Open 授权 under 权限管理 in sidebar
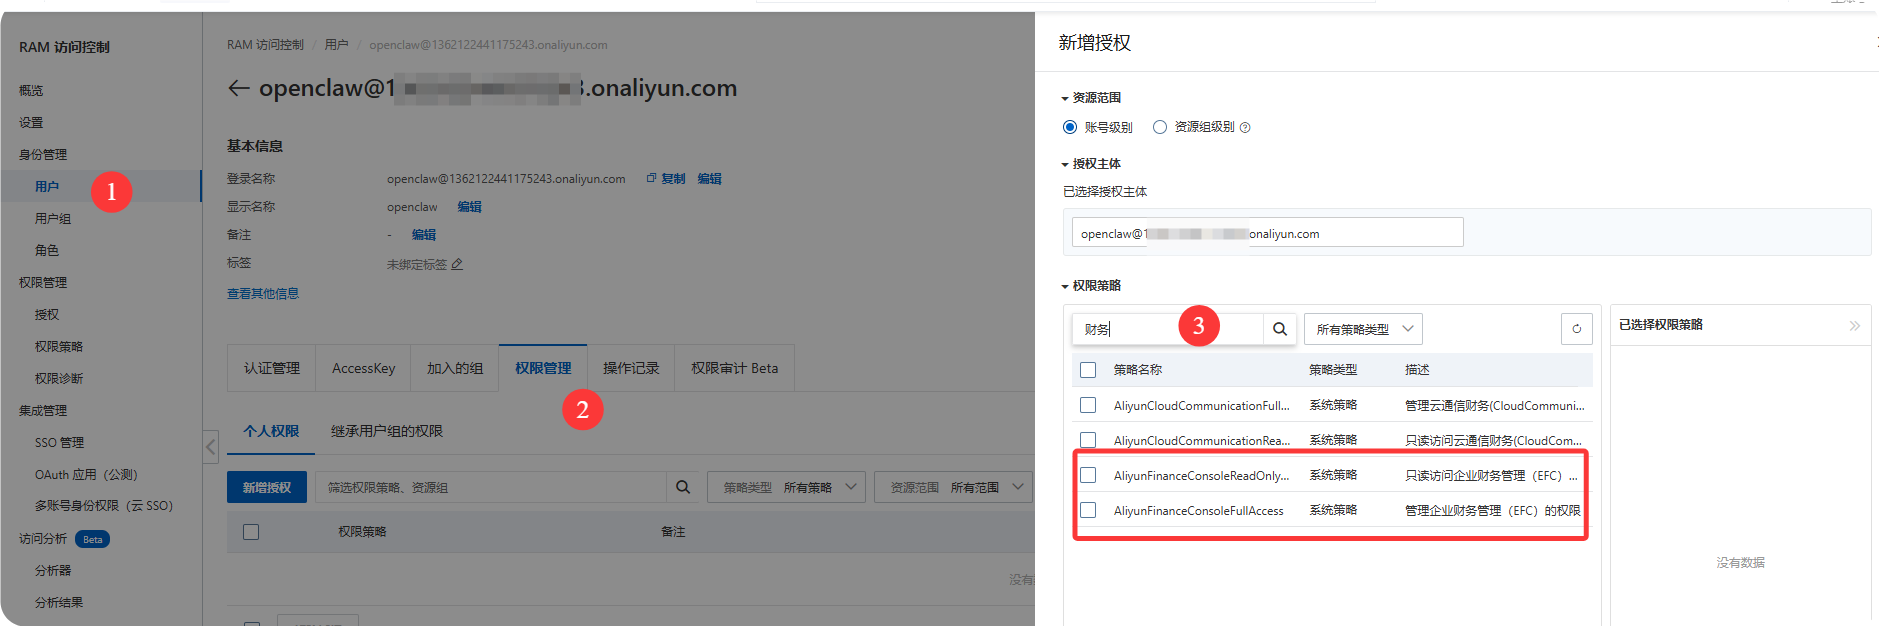Screen dimensions: 1879x626 pyautogui.click(x=47, y=314)
